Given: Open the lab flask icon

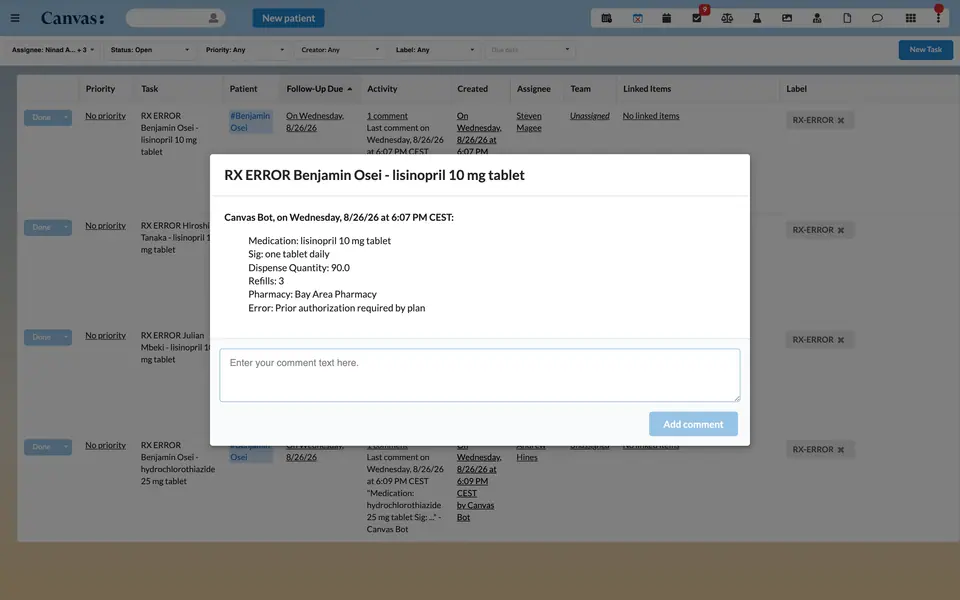Looking at the screenshot, I should click(x=757, y=18).
